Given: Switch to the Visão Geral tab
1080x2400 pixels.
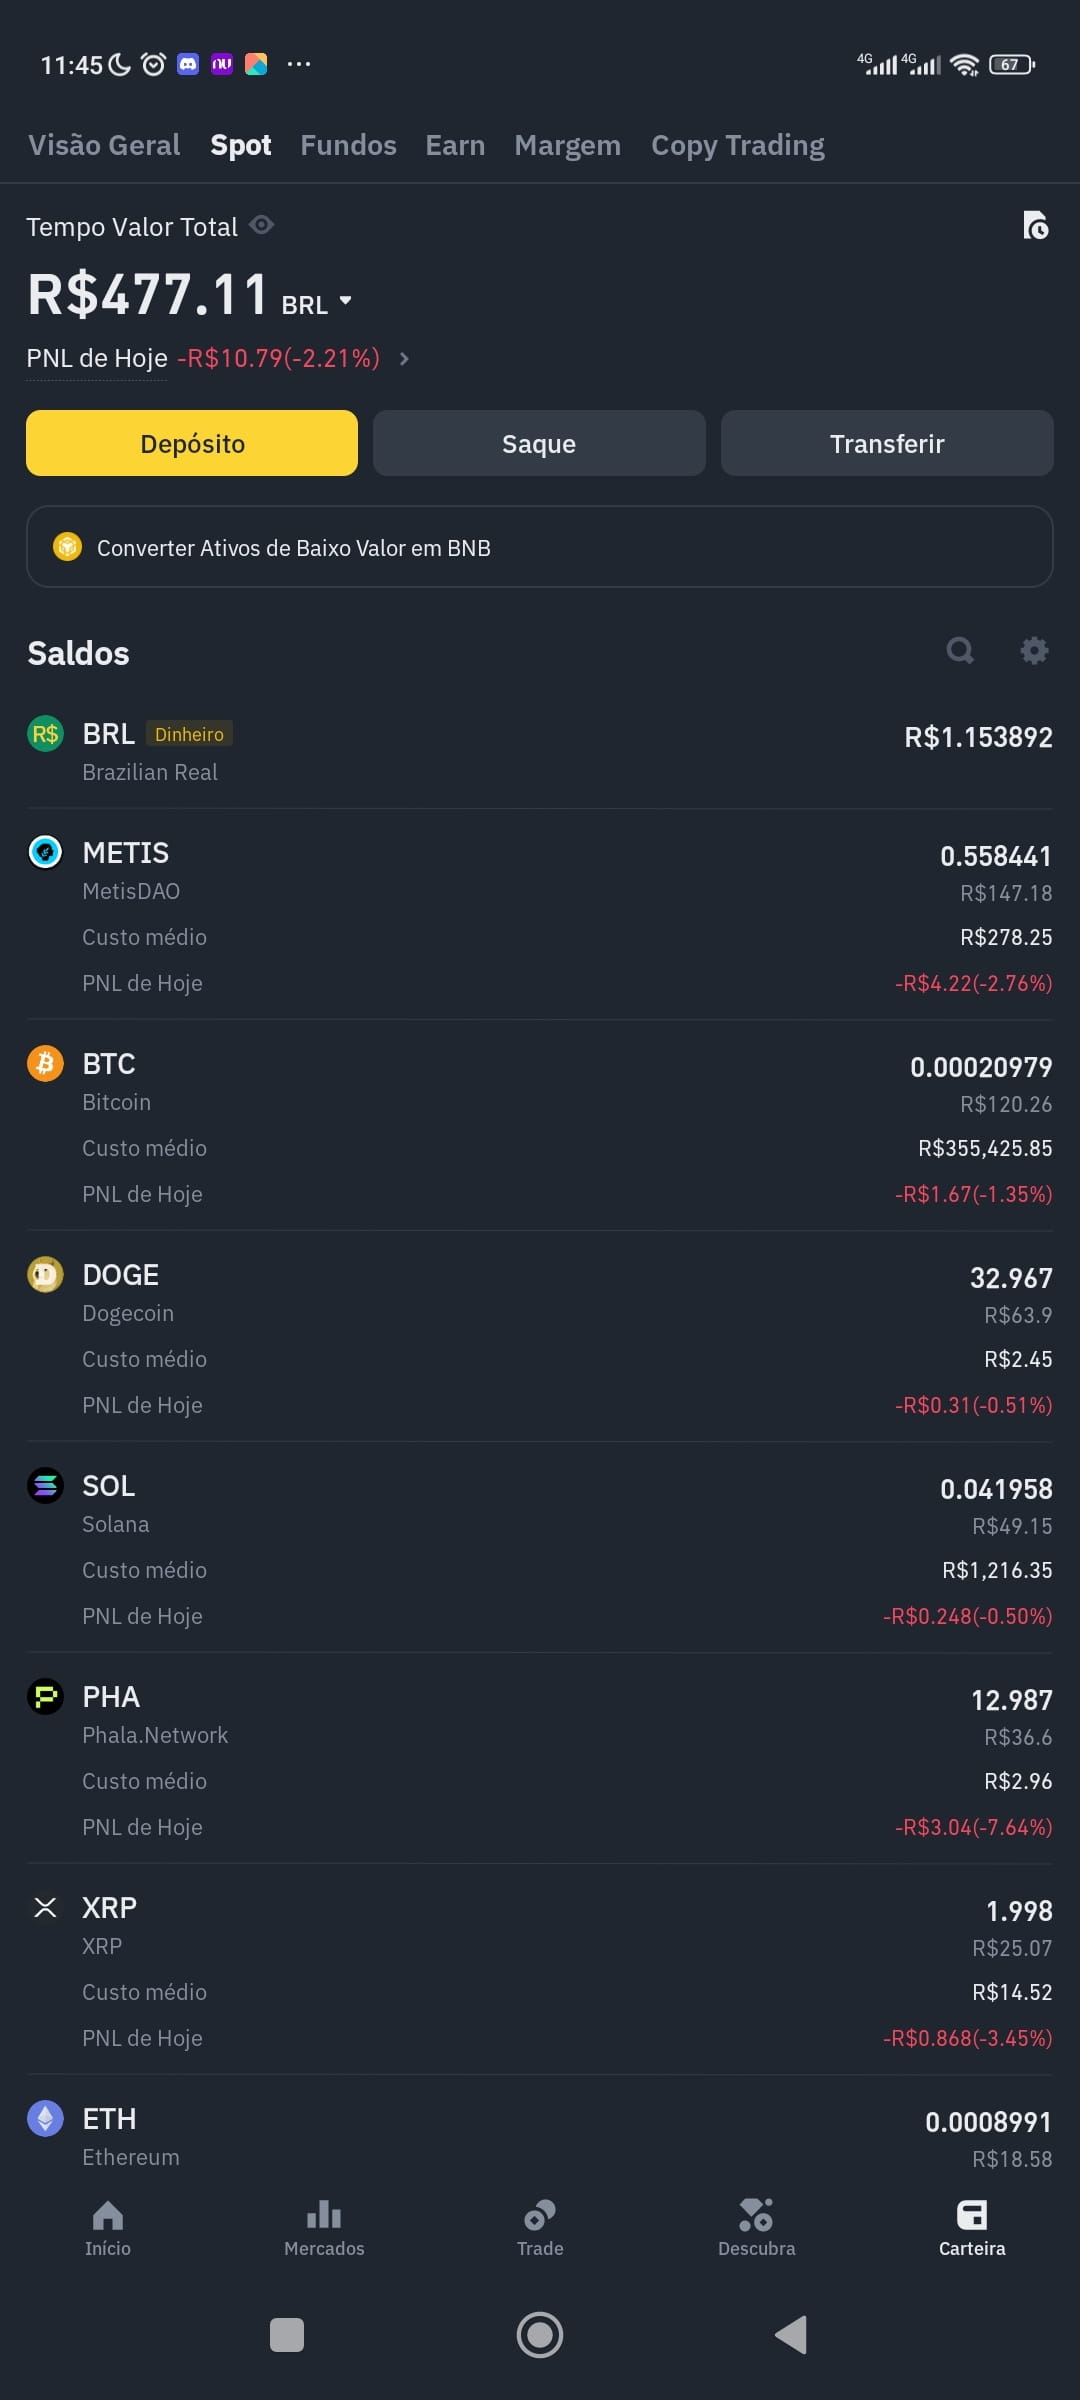Looking at the screenshot, I should [104, 145].
